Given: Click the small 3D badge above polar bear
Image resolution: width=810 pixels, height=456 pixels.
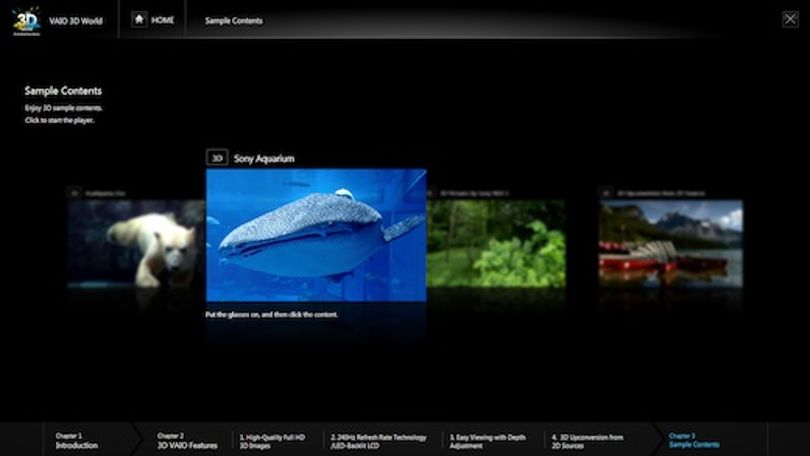Looking at the screenshot, I should [x=74, y=193].
